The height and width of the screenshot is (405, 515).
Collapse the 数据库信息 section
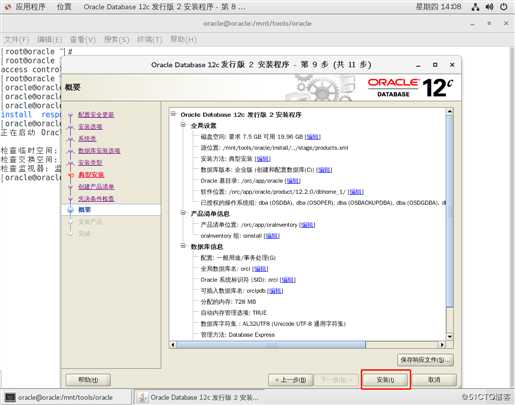click(x=183, y=246)
